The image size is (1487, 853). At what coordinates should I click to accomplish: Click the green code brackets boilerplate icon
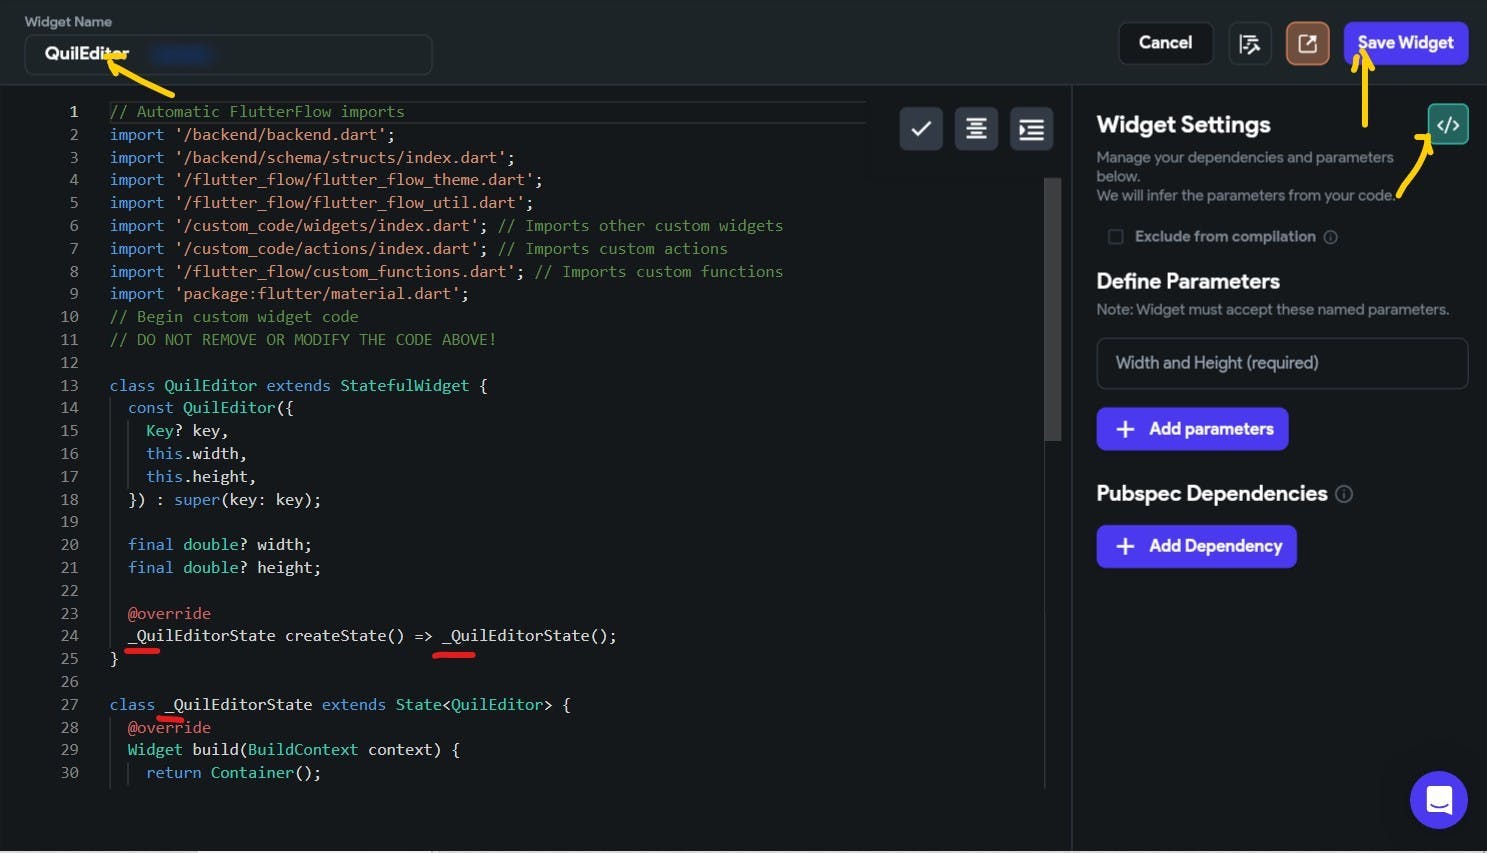coord(1447,125)
